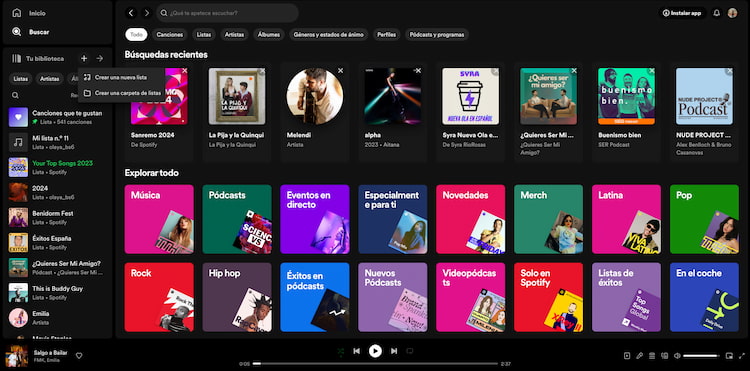Image resolution: width=750 pixels, height=371 pixels.
Task: Select Crear una carpeta de listas
Action: point(122,93)
